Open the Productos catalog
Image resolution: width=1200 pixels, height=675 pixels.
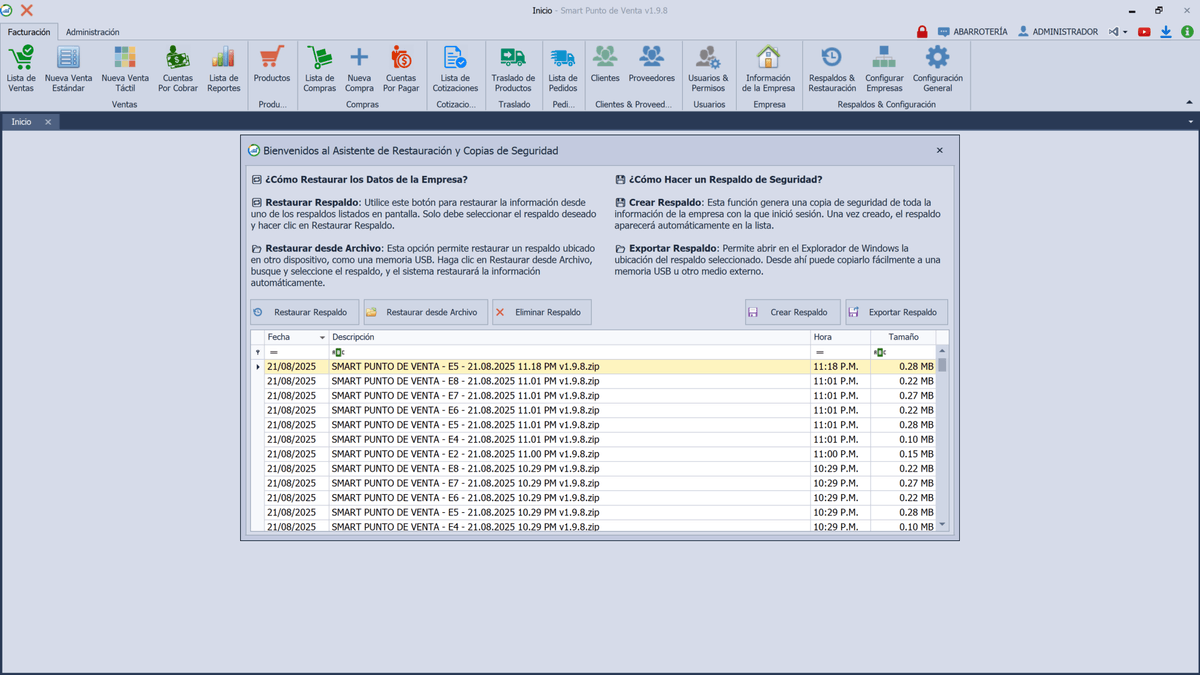[272, 64]
